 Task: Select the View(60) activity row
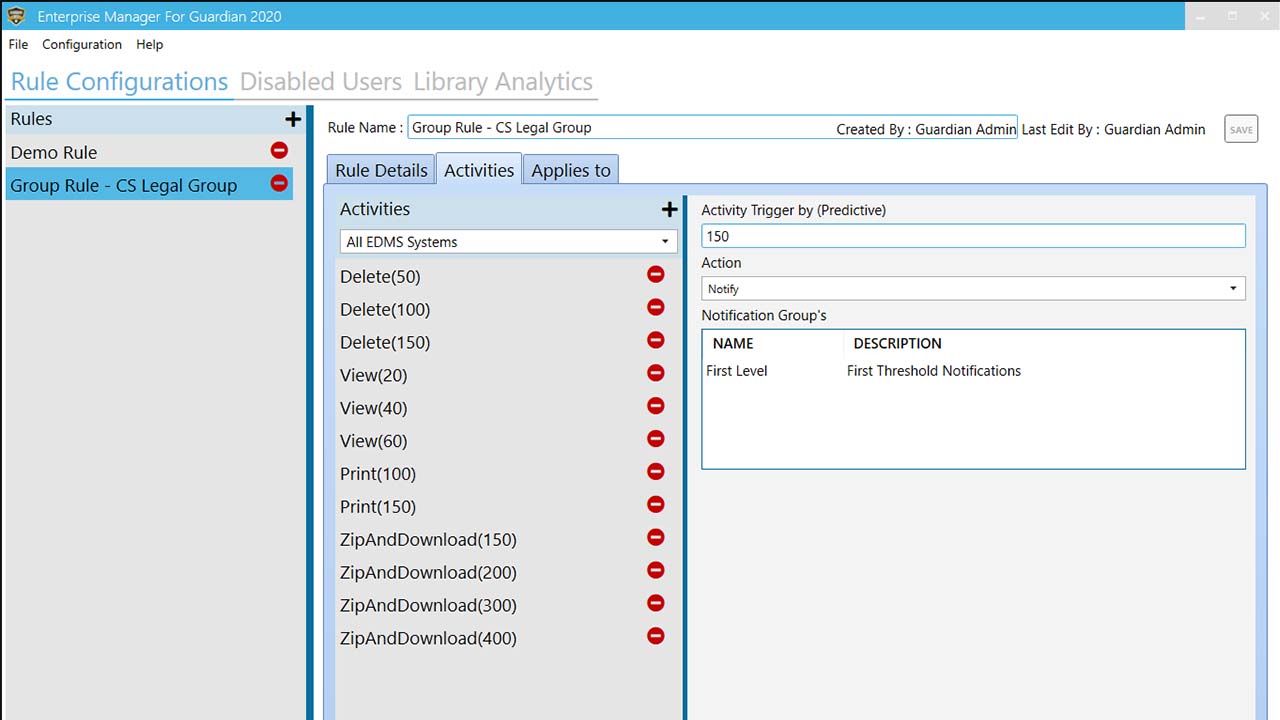click(x=506, y=441)
